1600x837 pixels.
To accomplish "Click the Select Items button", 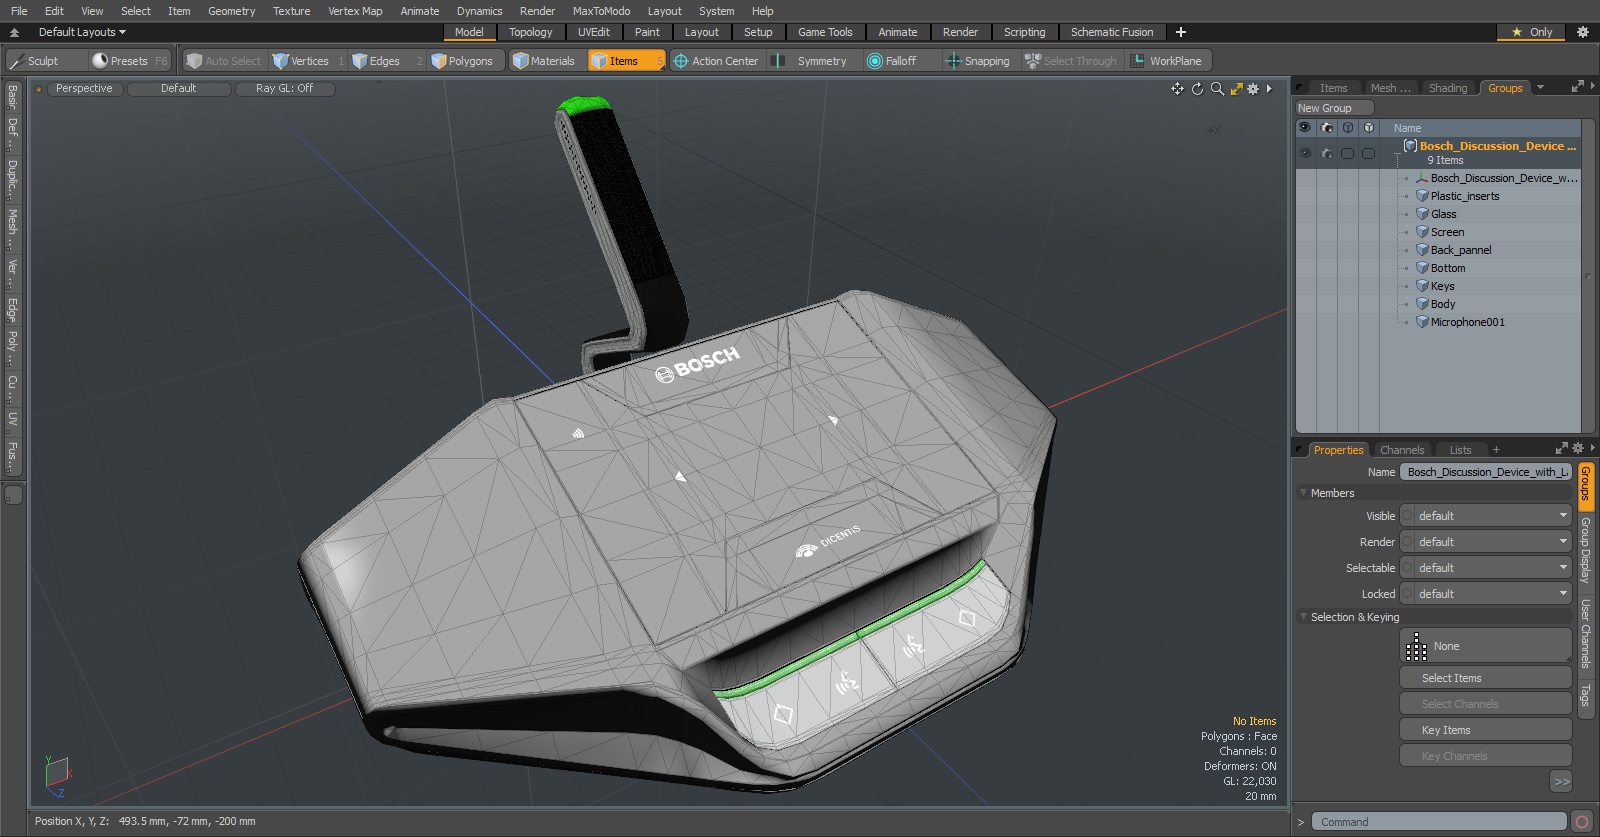I will pyautogui.click(x=1485, y=678).
